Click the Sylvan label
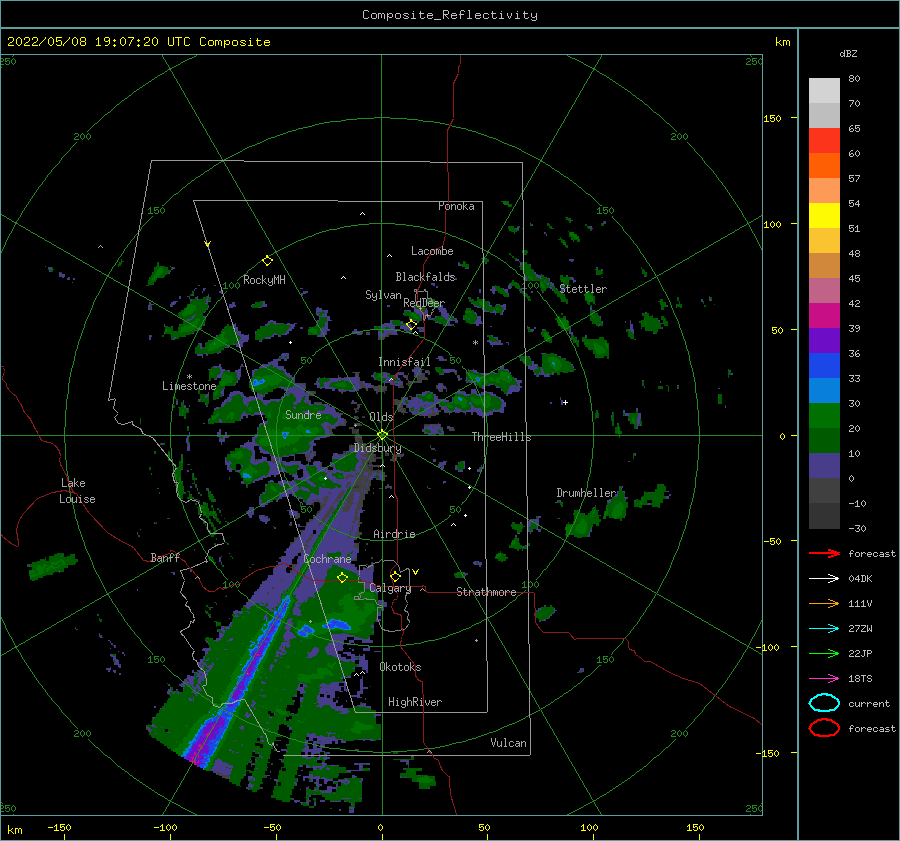900x841 pixels. tap(383, 295)
